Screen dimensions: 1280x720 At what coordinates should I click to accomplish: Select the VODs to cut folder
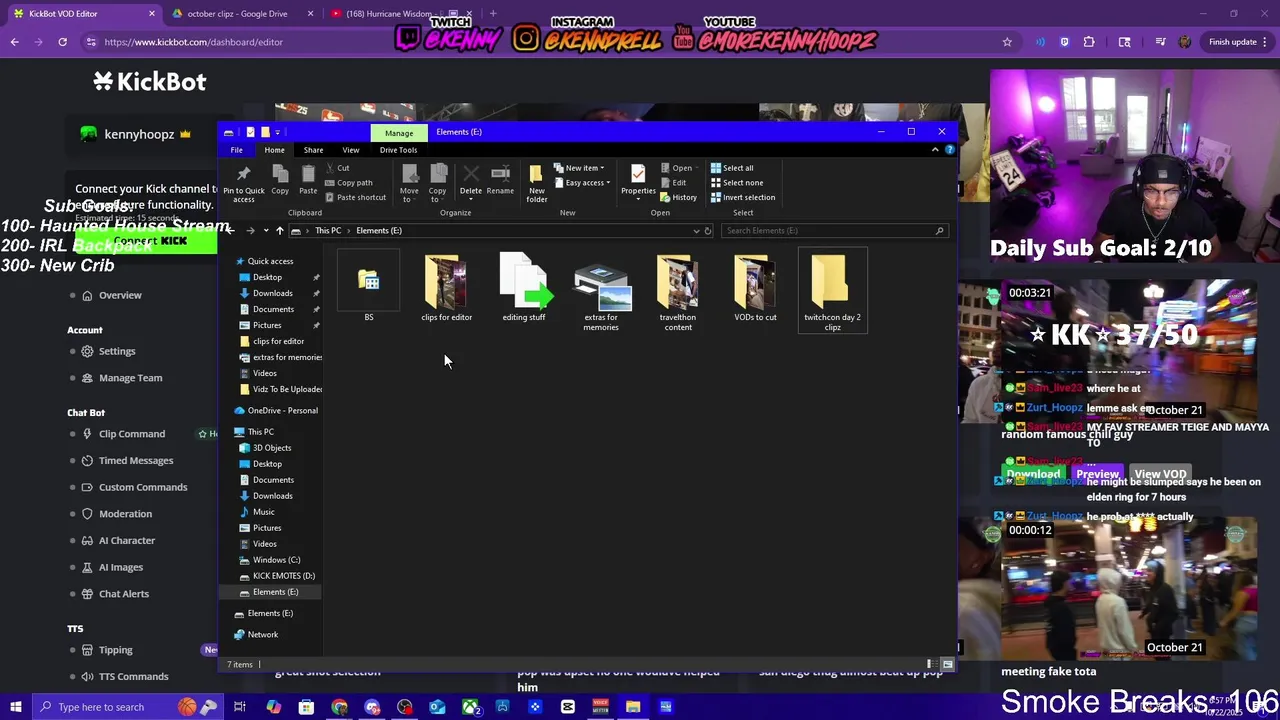(x=755, y=289)
